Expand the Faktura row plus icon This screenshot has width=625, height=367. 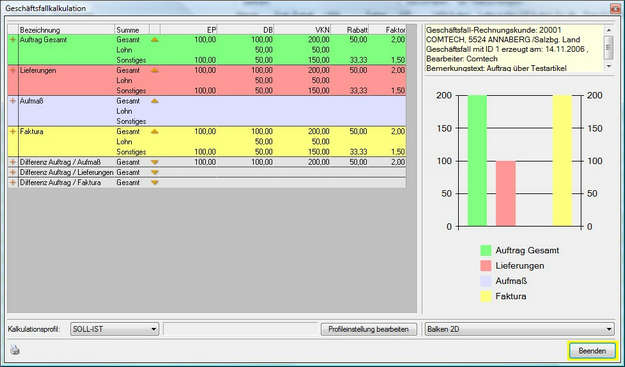coord(13,131)
